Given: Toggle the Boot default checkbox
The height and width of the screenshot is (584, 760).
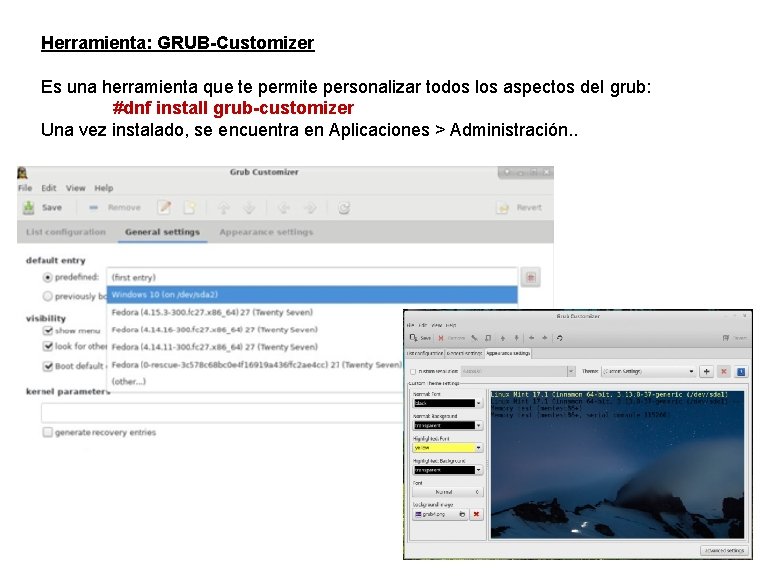Looking at the screenshot, I should click(x=48, y=366).
